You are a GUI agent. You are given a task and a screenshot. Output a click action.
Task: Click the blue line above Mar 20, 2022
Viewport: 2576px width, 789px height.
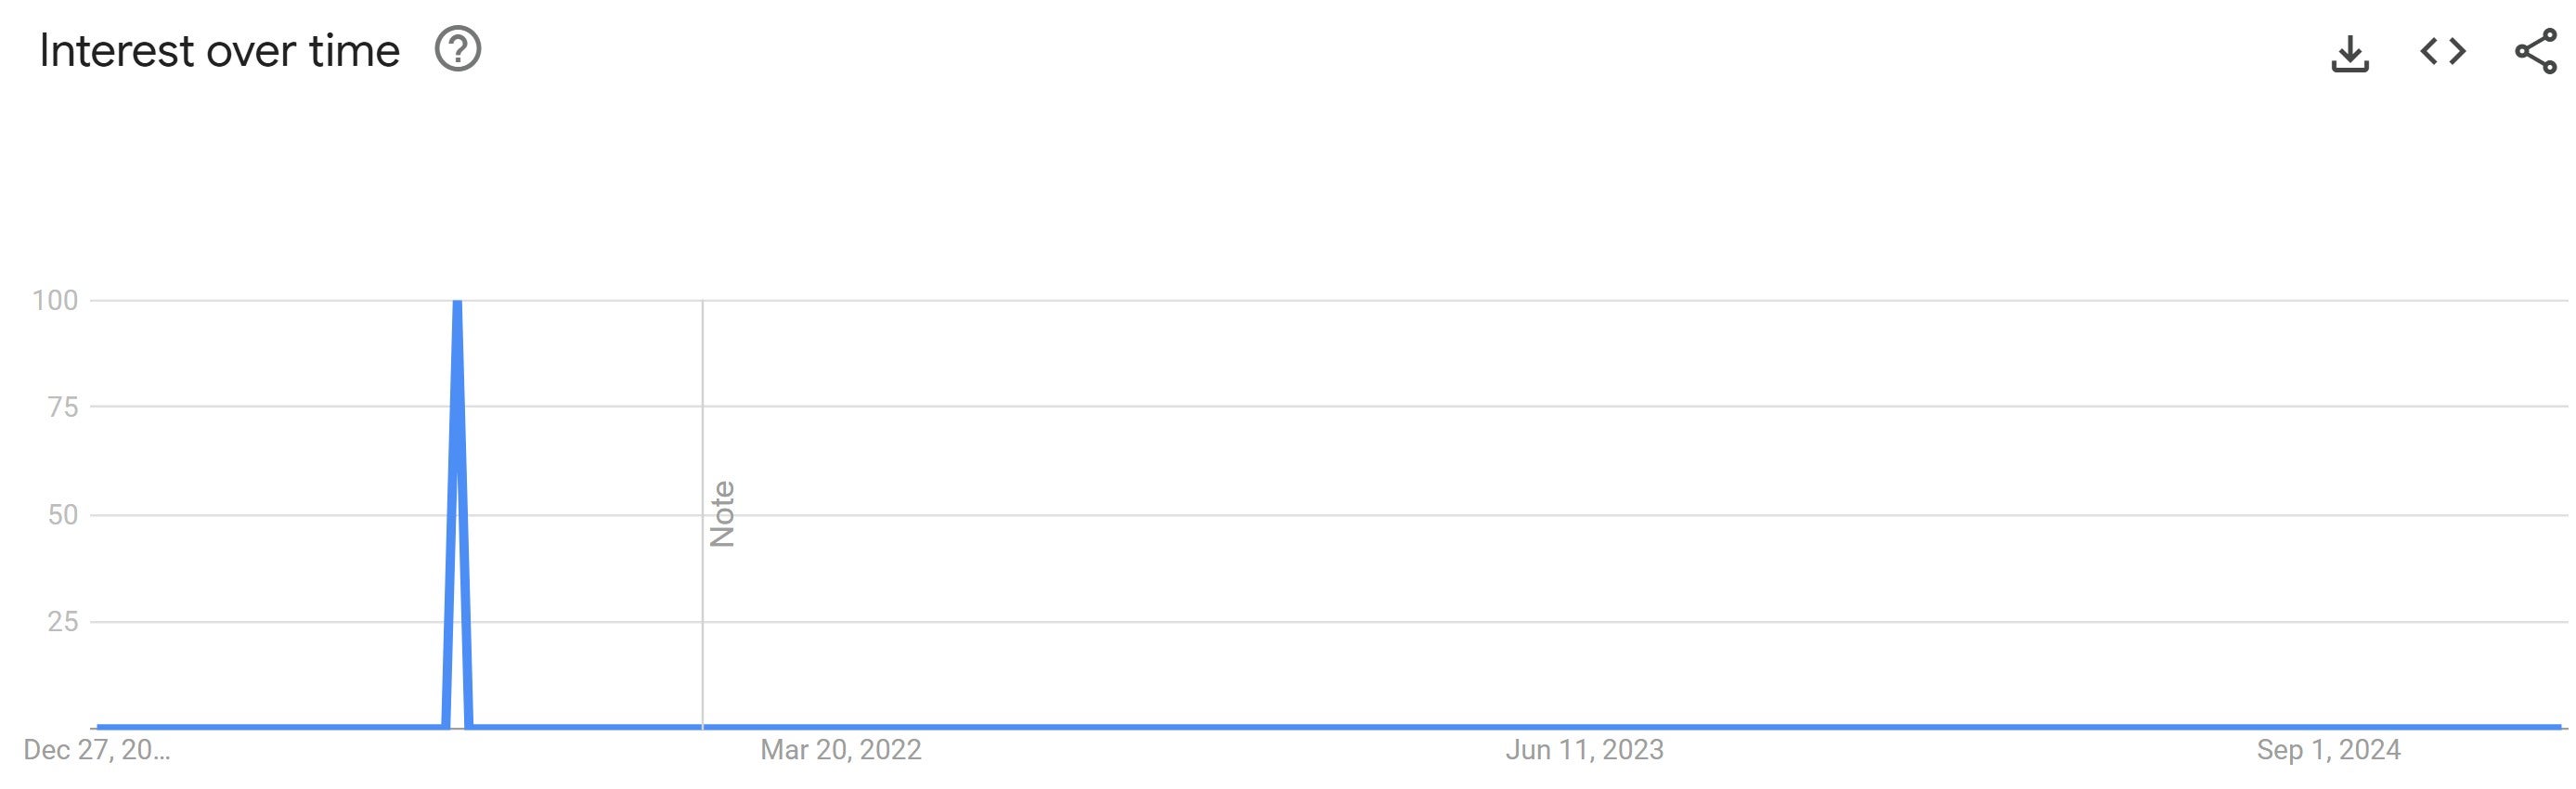[x=841, y=727]
